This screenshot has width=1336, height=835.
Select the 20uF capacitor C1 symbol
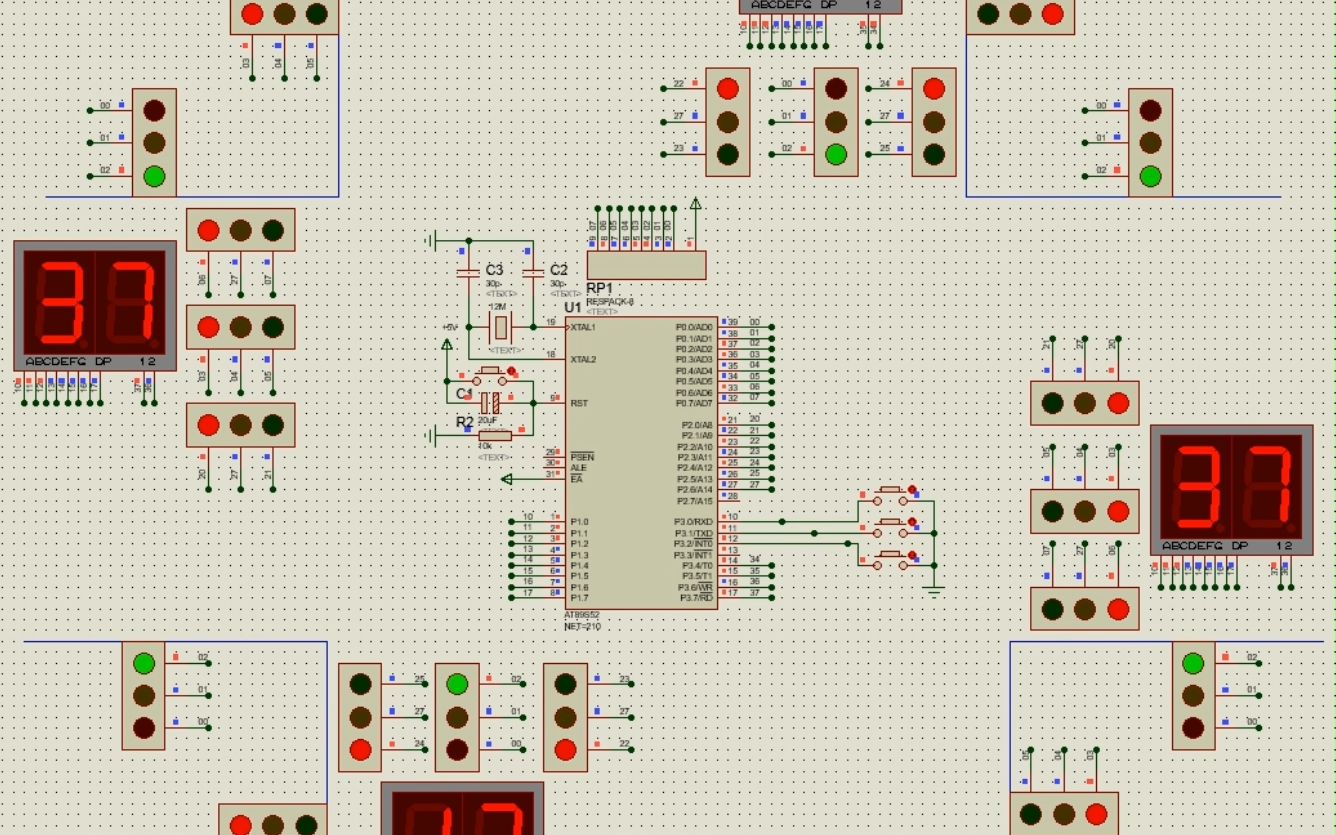click(490, 403)
